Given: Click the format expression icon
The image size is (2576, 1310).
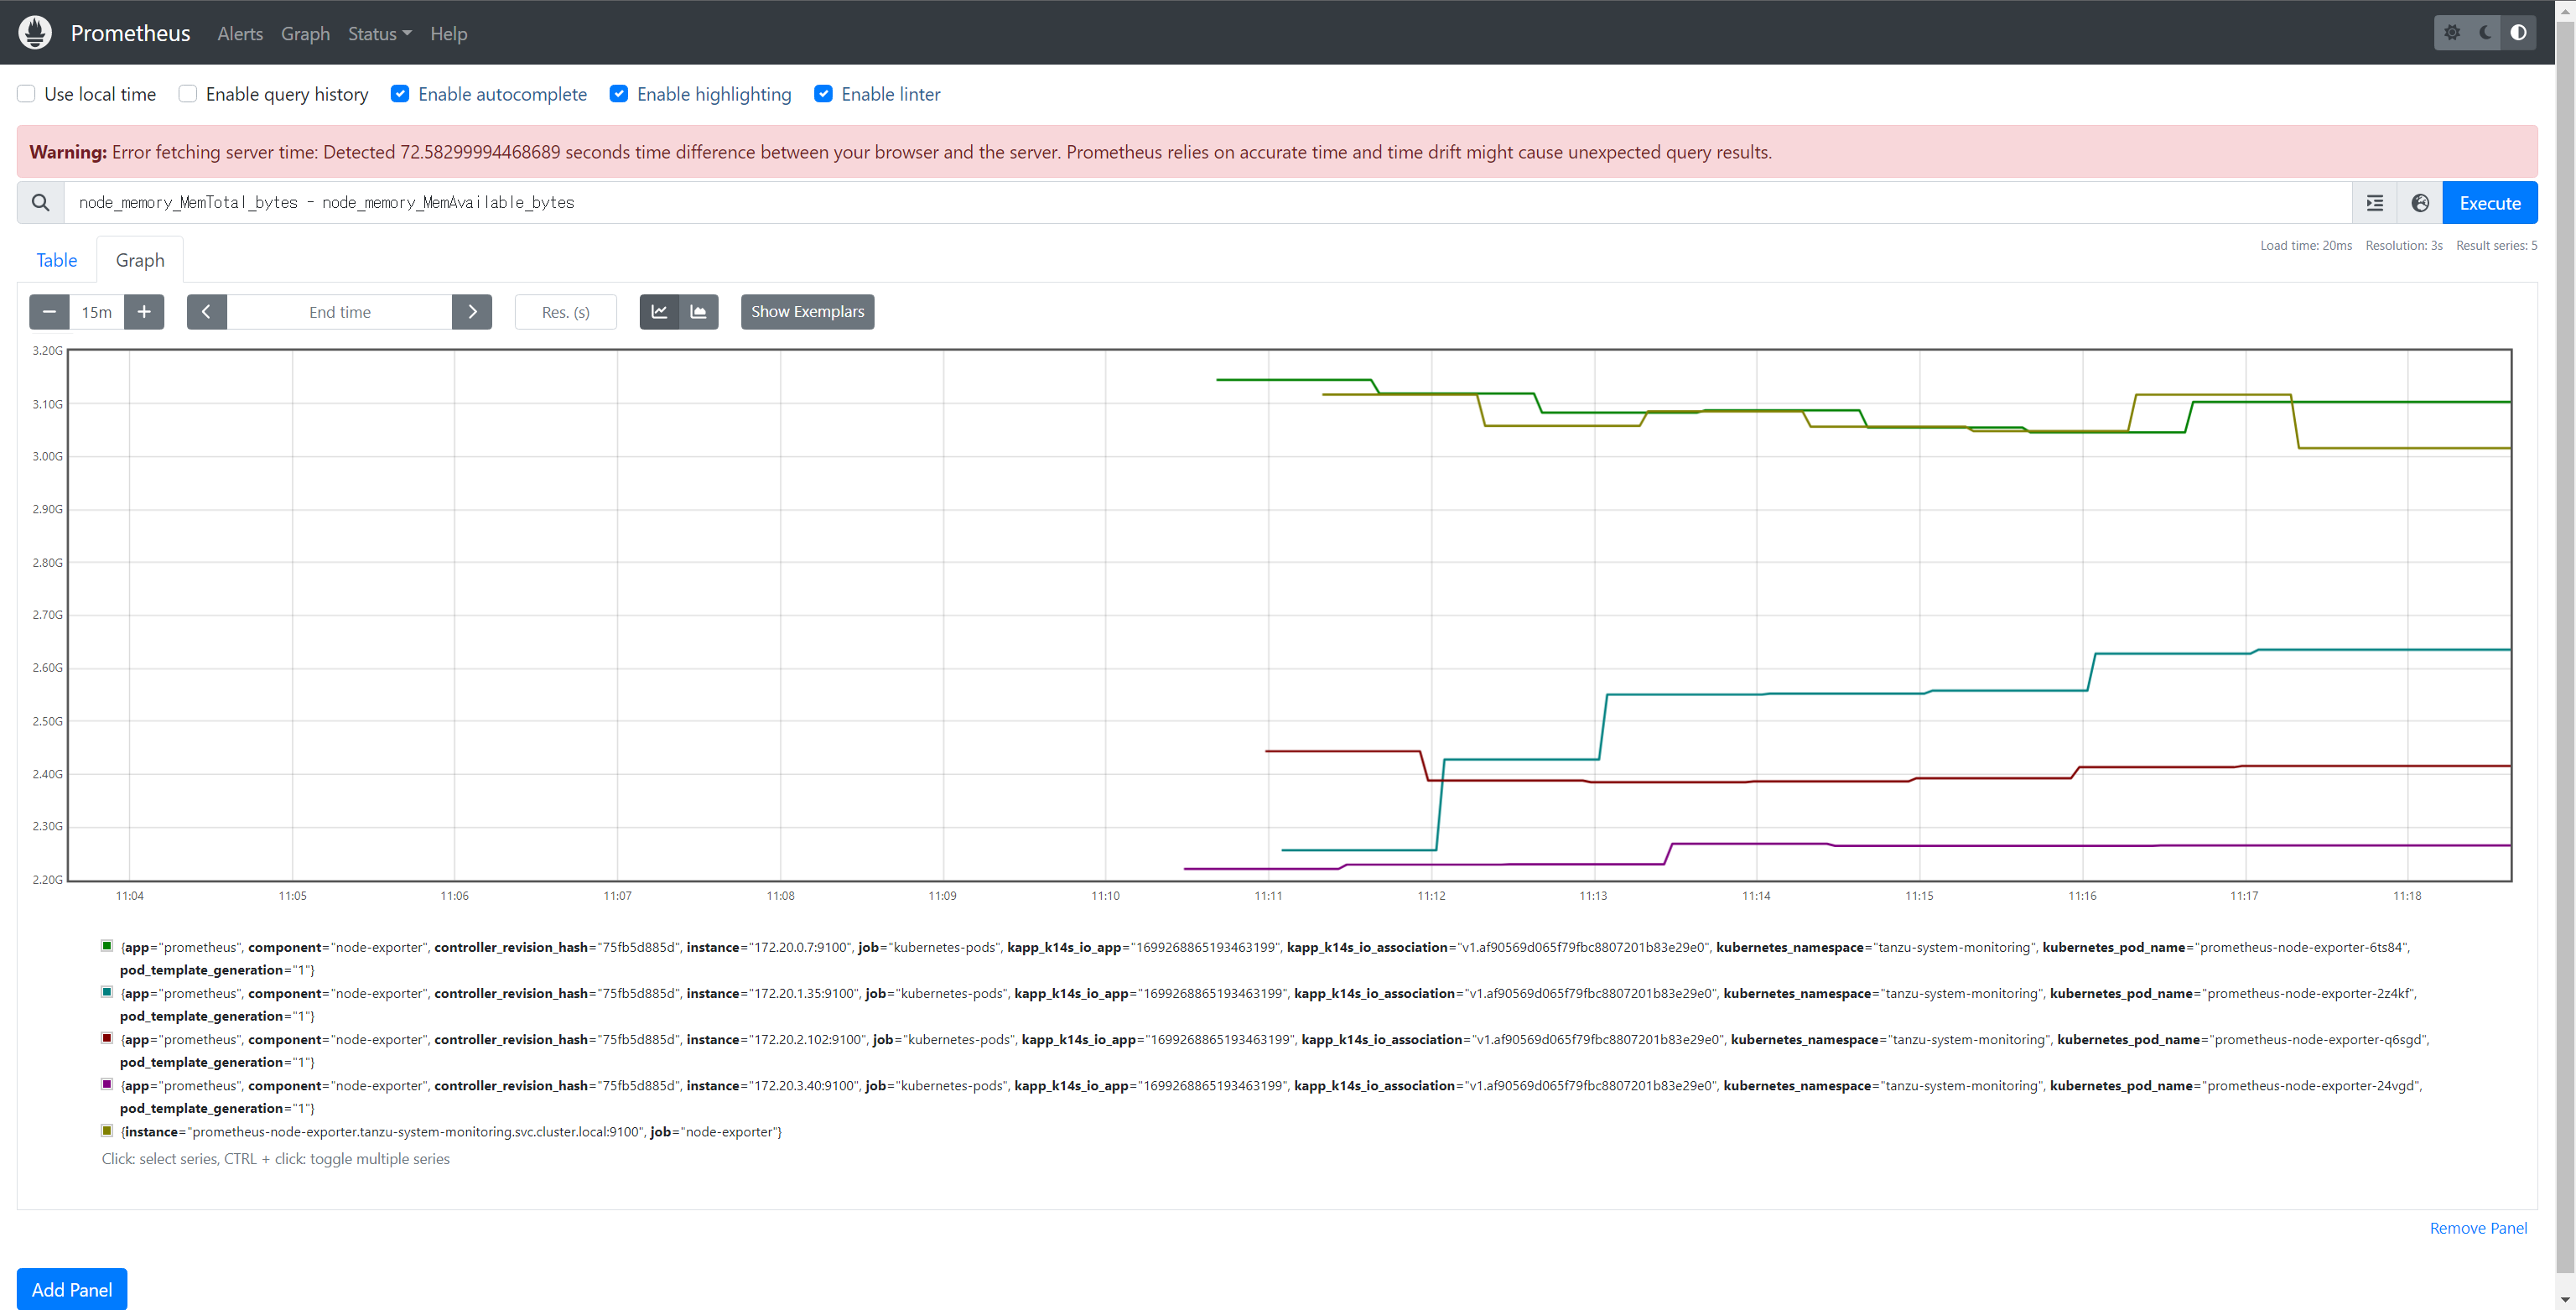Looking at the screenshot, I should (2375, 203).
